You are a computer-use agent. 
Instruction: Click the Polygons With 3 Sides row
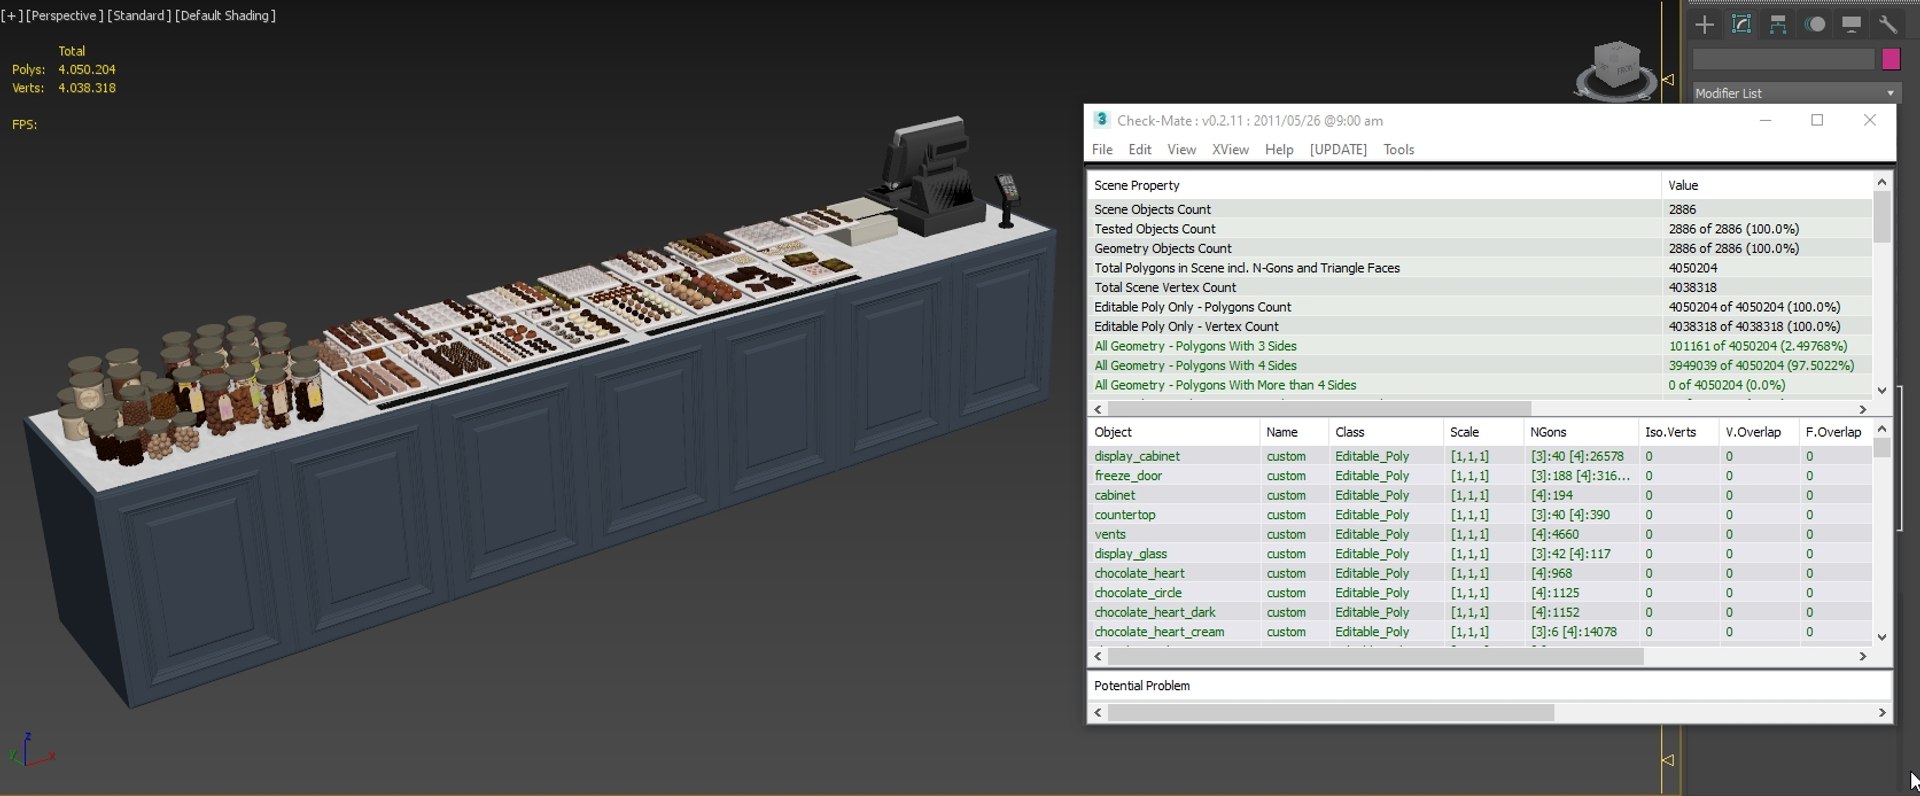(1479, 346)
